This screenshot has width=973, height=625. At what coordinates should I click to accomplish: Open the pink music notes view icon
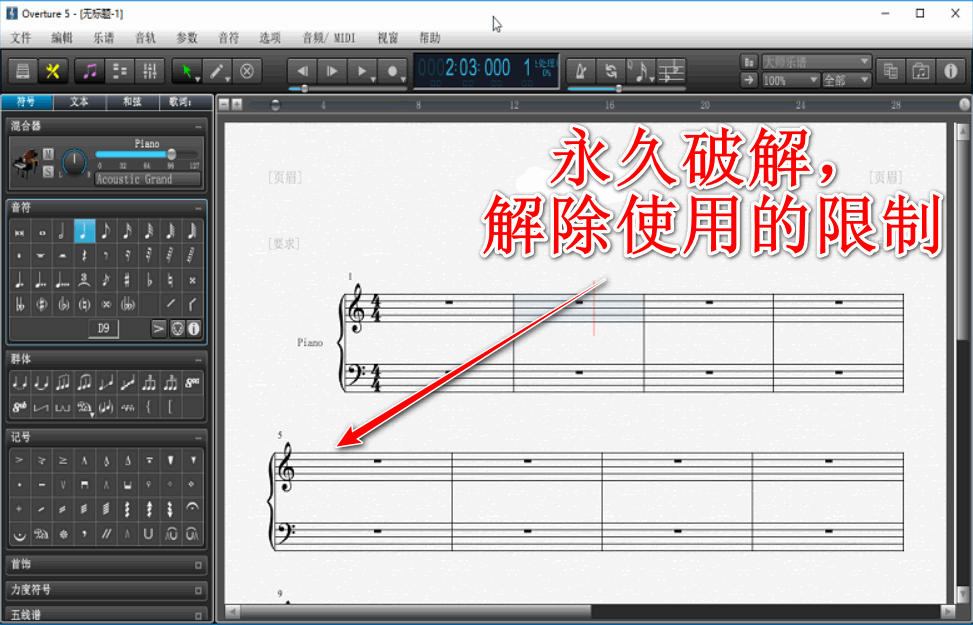[x=90, y=71]
